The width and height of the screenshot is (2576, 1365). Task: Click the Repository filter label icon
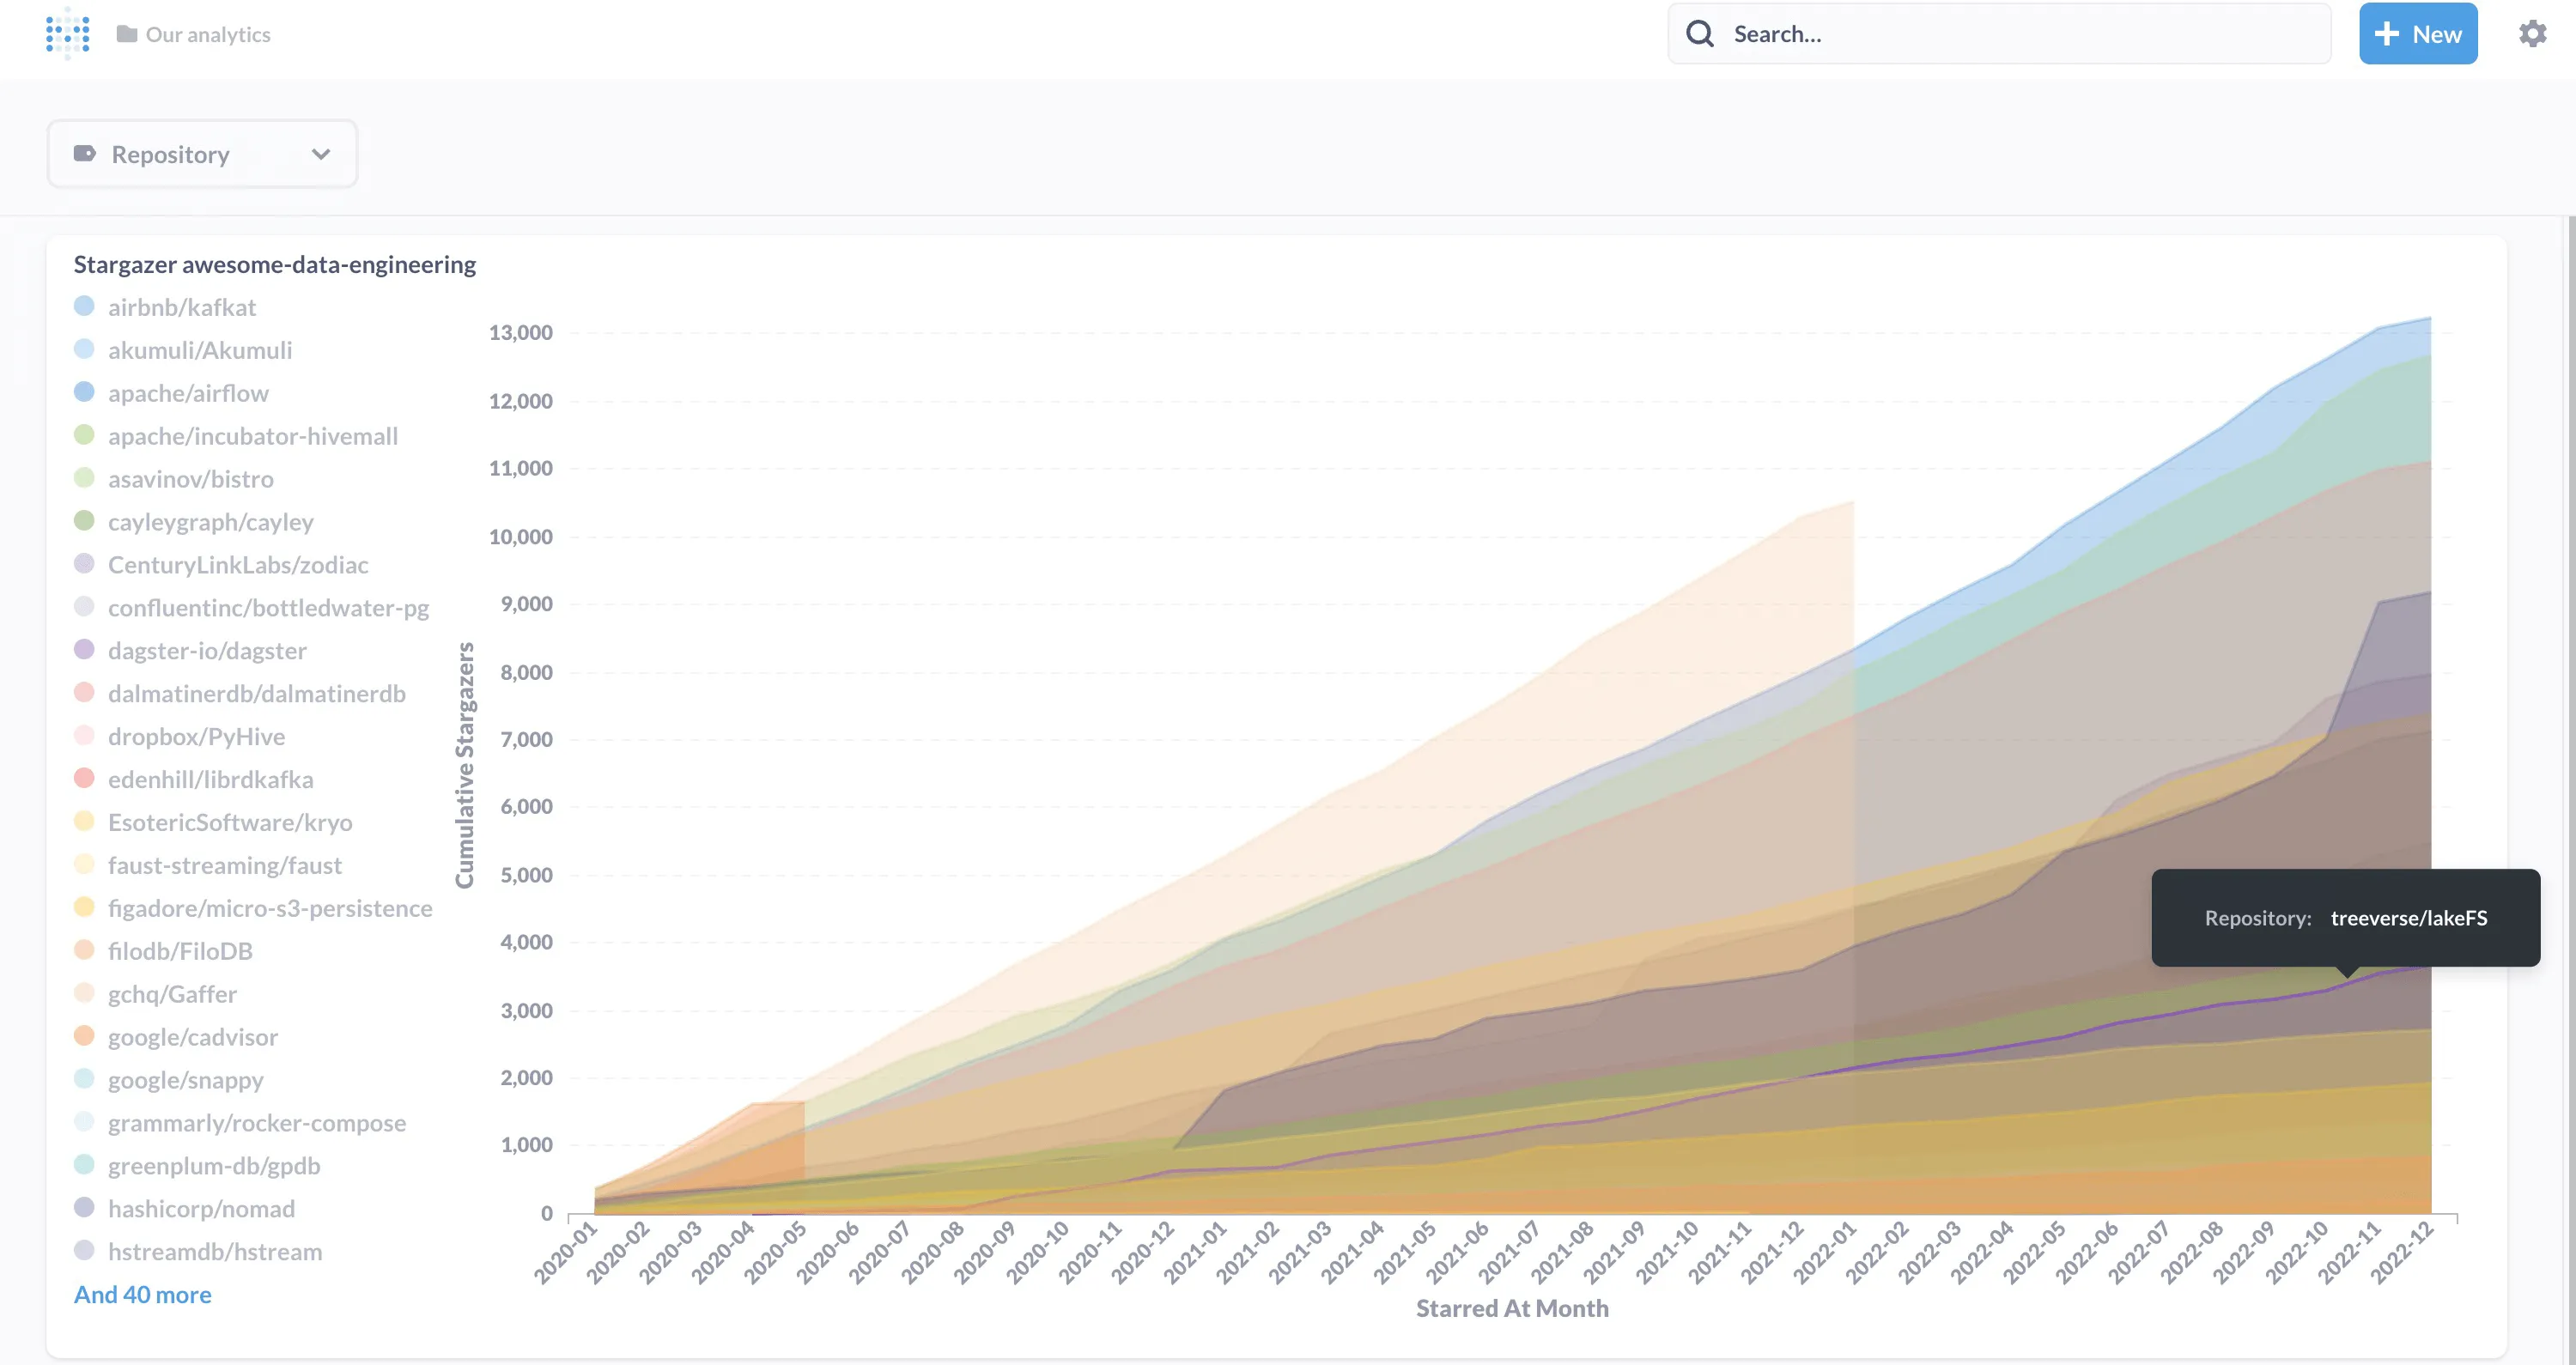(85, 154)
